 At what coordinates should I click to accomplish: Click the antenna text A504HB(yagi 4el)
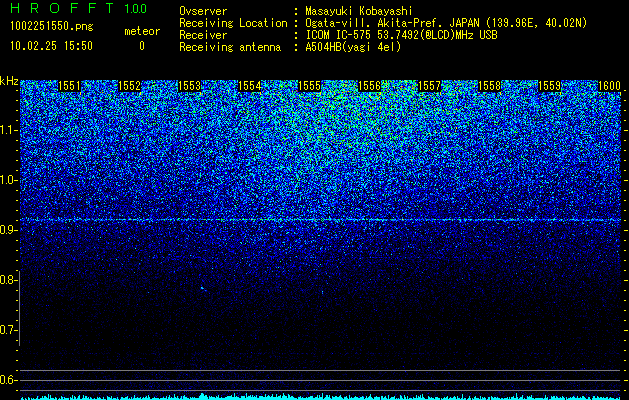pos(353,47)
